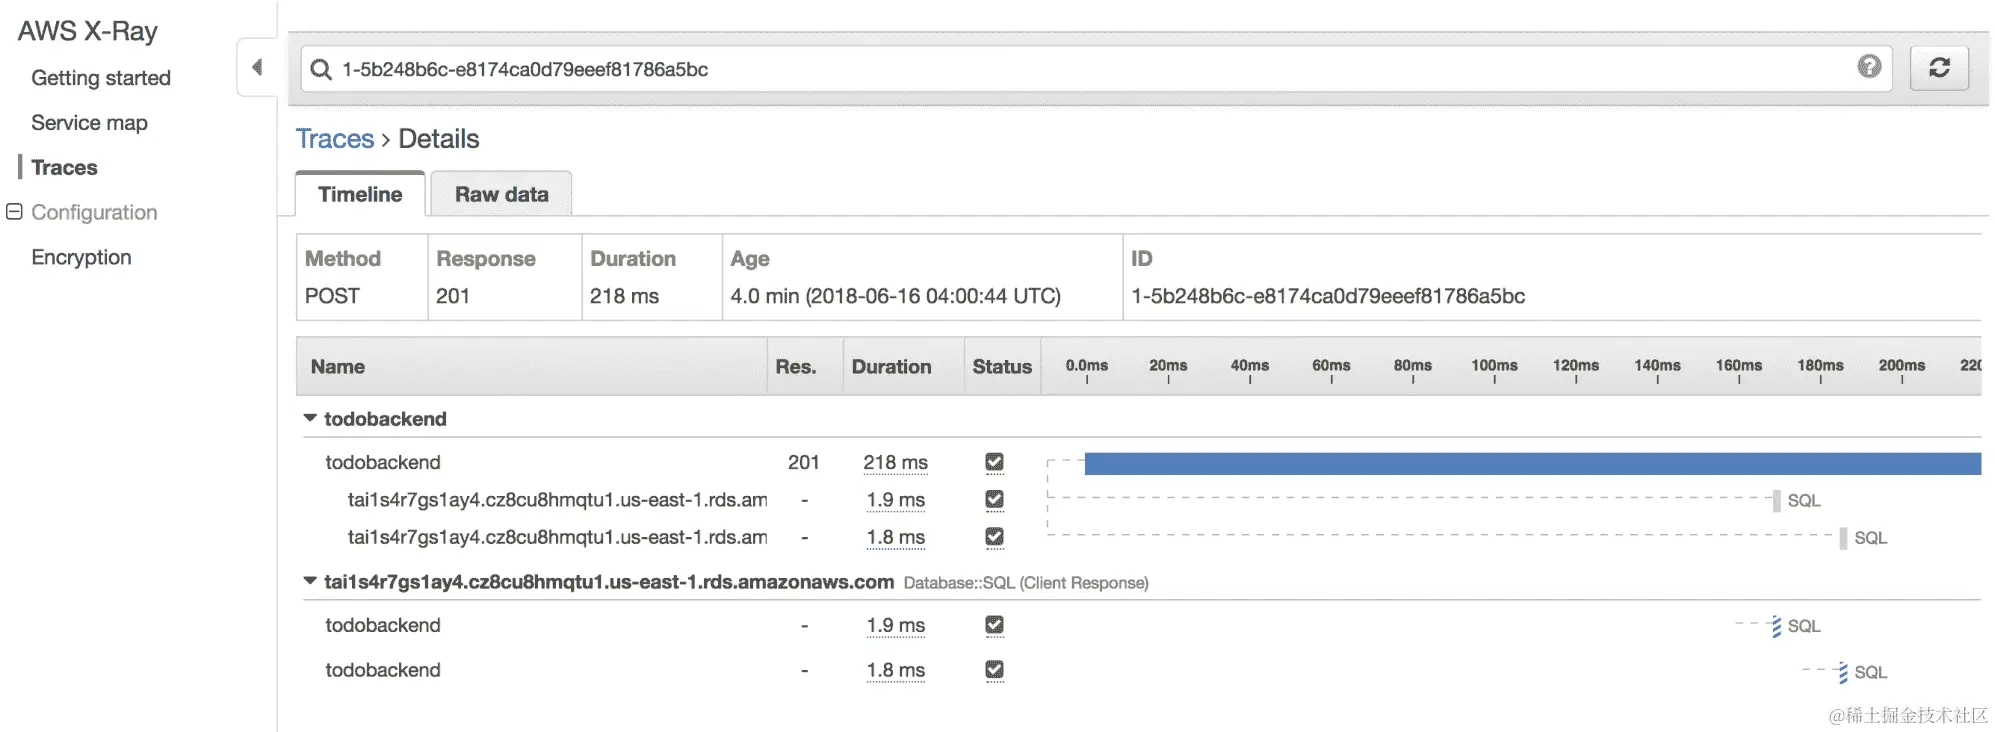
Task: Select the second tai1s4r7gs1ay4 rds subsegment name
Action: pyautogui.click(x=557, y=537)
